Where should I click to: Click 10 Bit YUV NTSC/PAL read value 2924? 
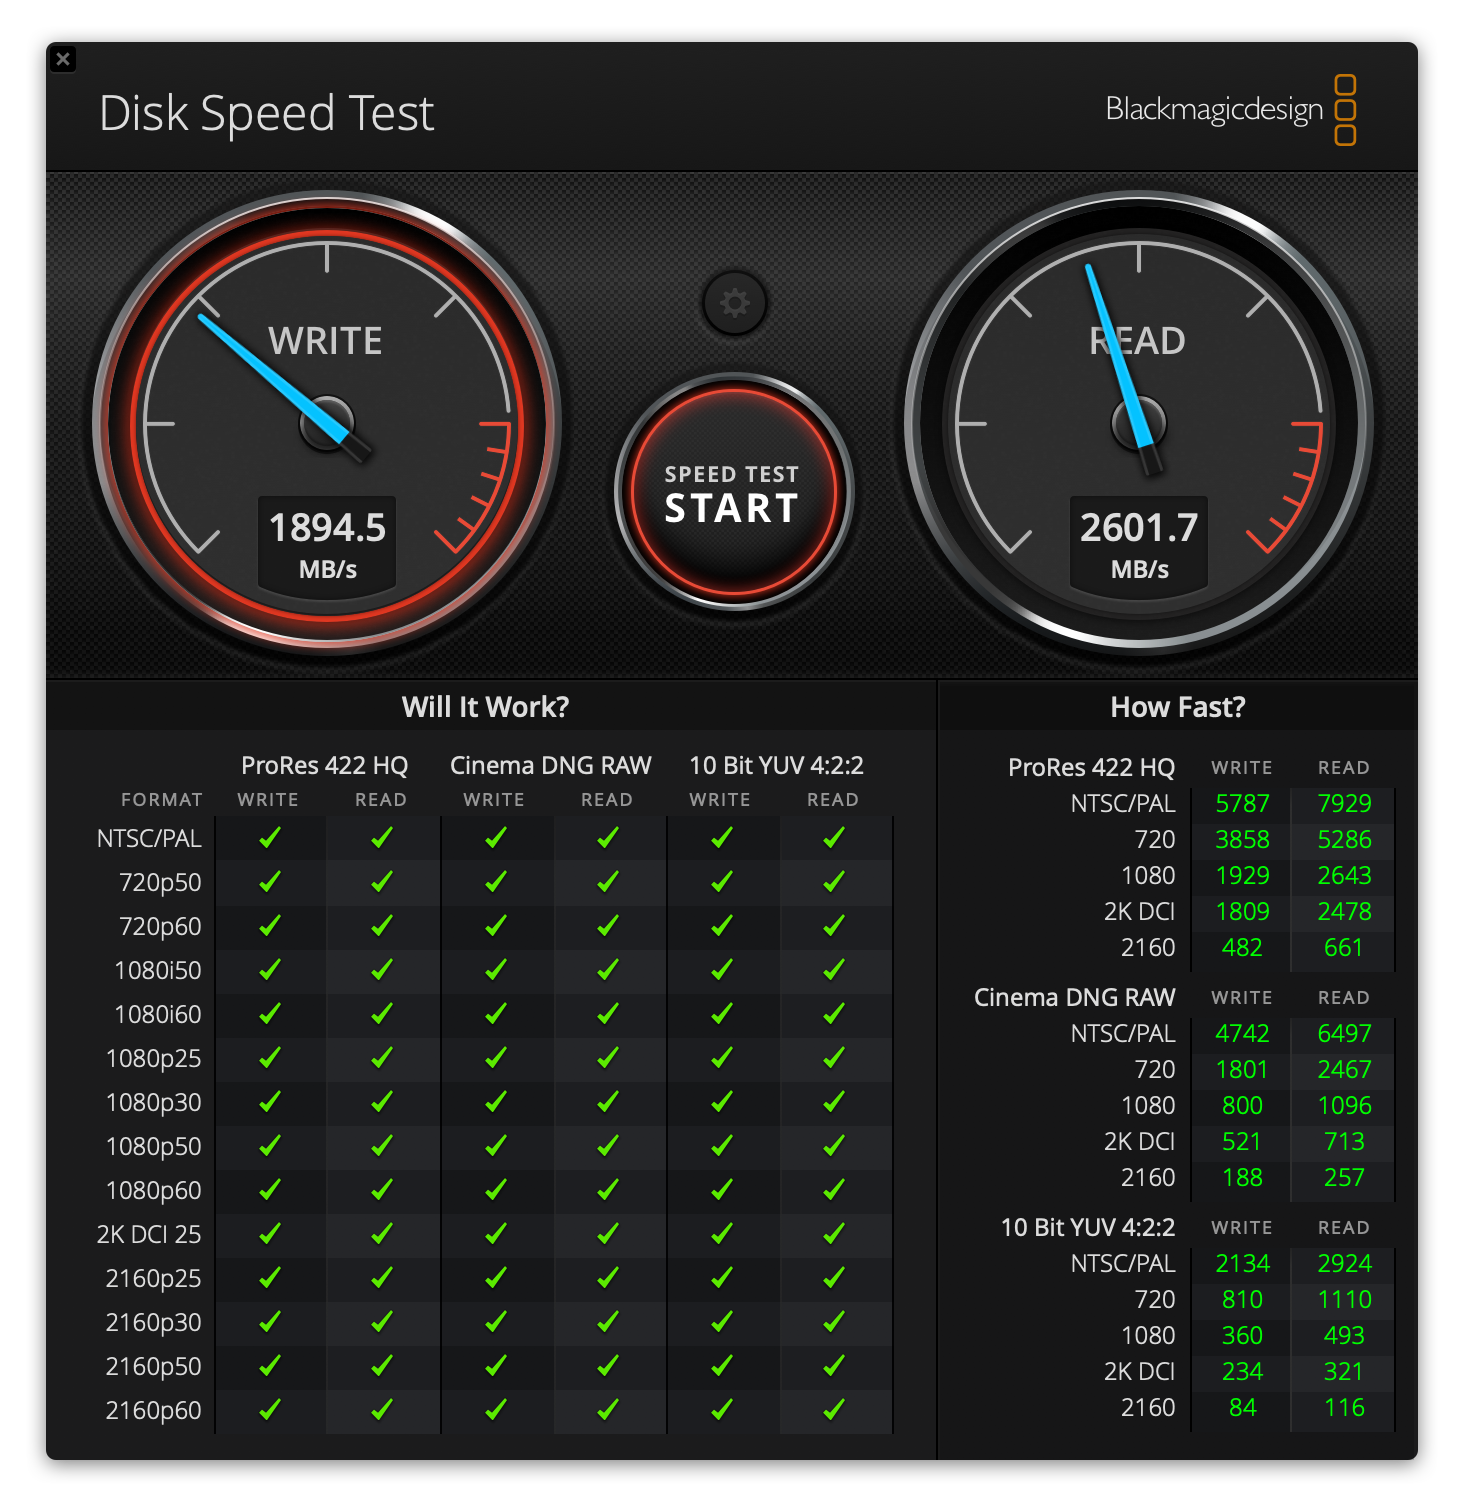tap(1344, 1263)
